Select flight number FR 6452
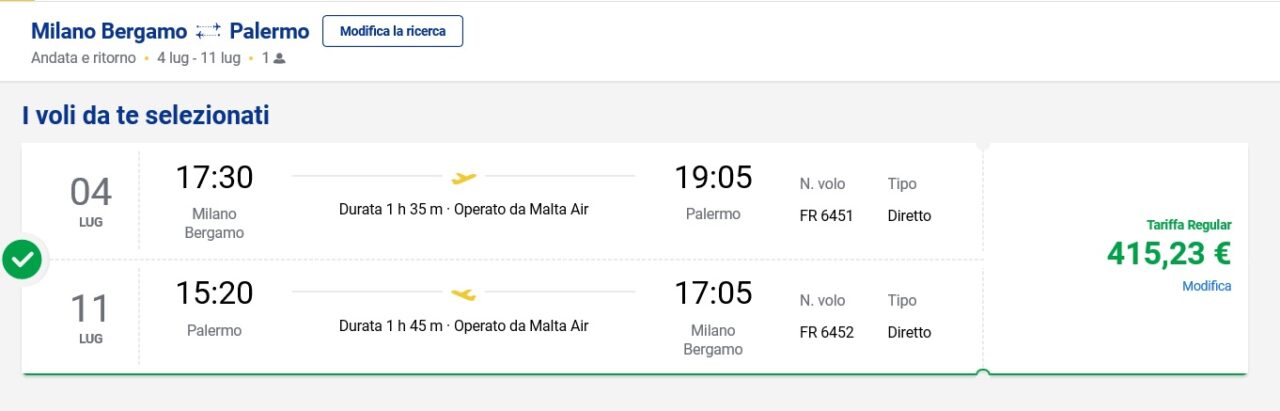Screen dimensions: 1280x411 point(826,332)
